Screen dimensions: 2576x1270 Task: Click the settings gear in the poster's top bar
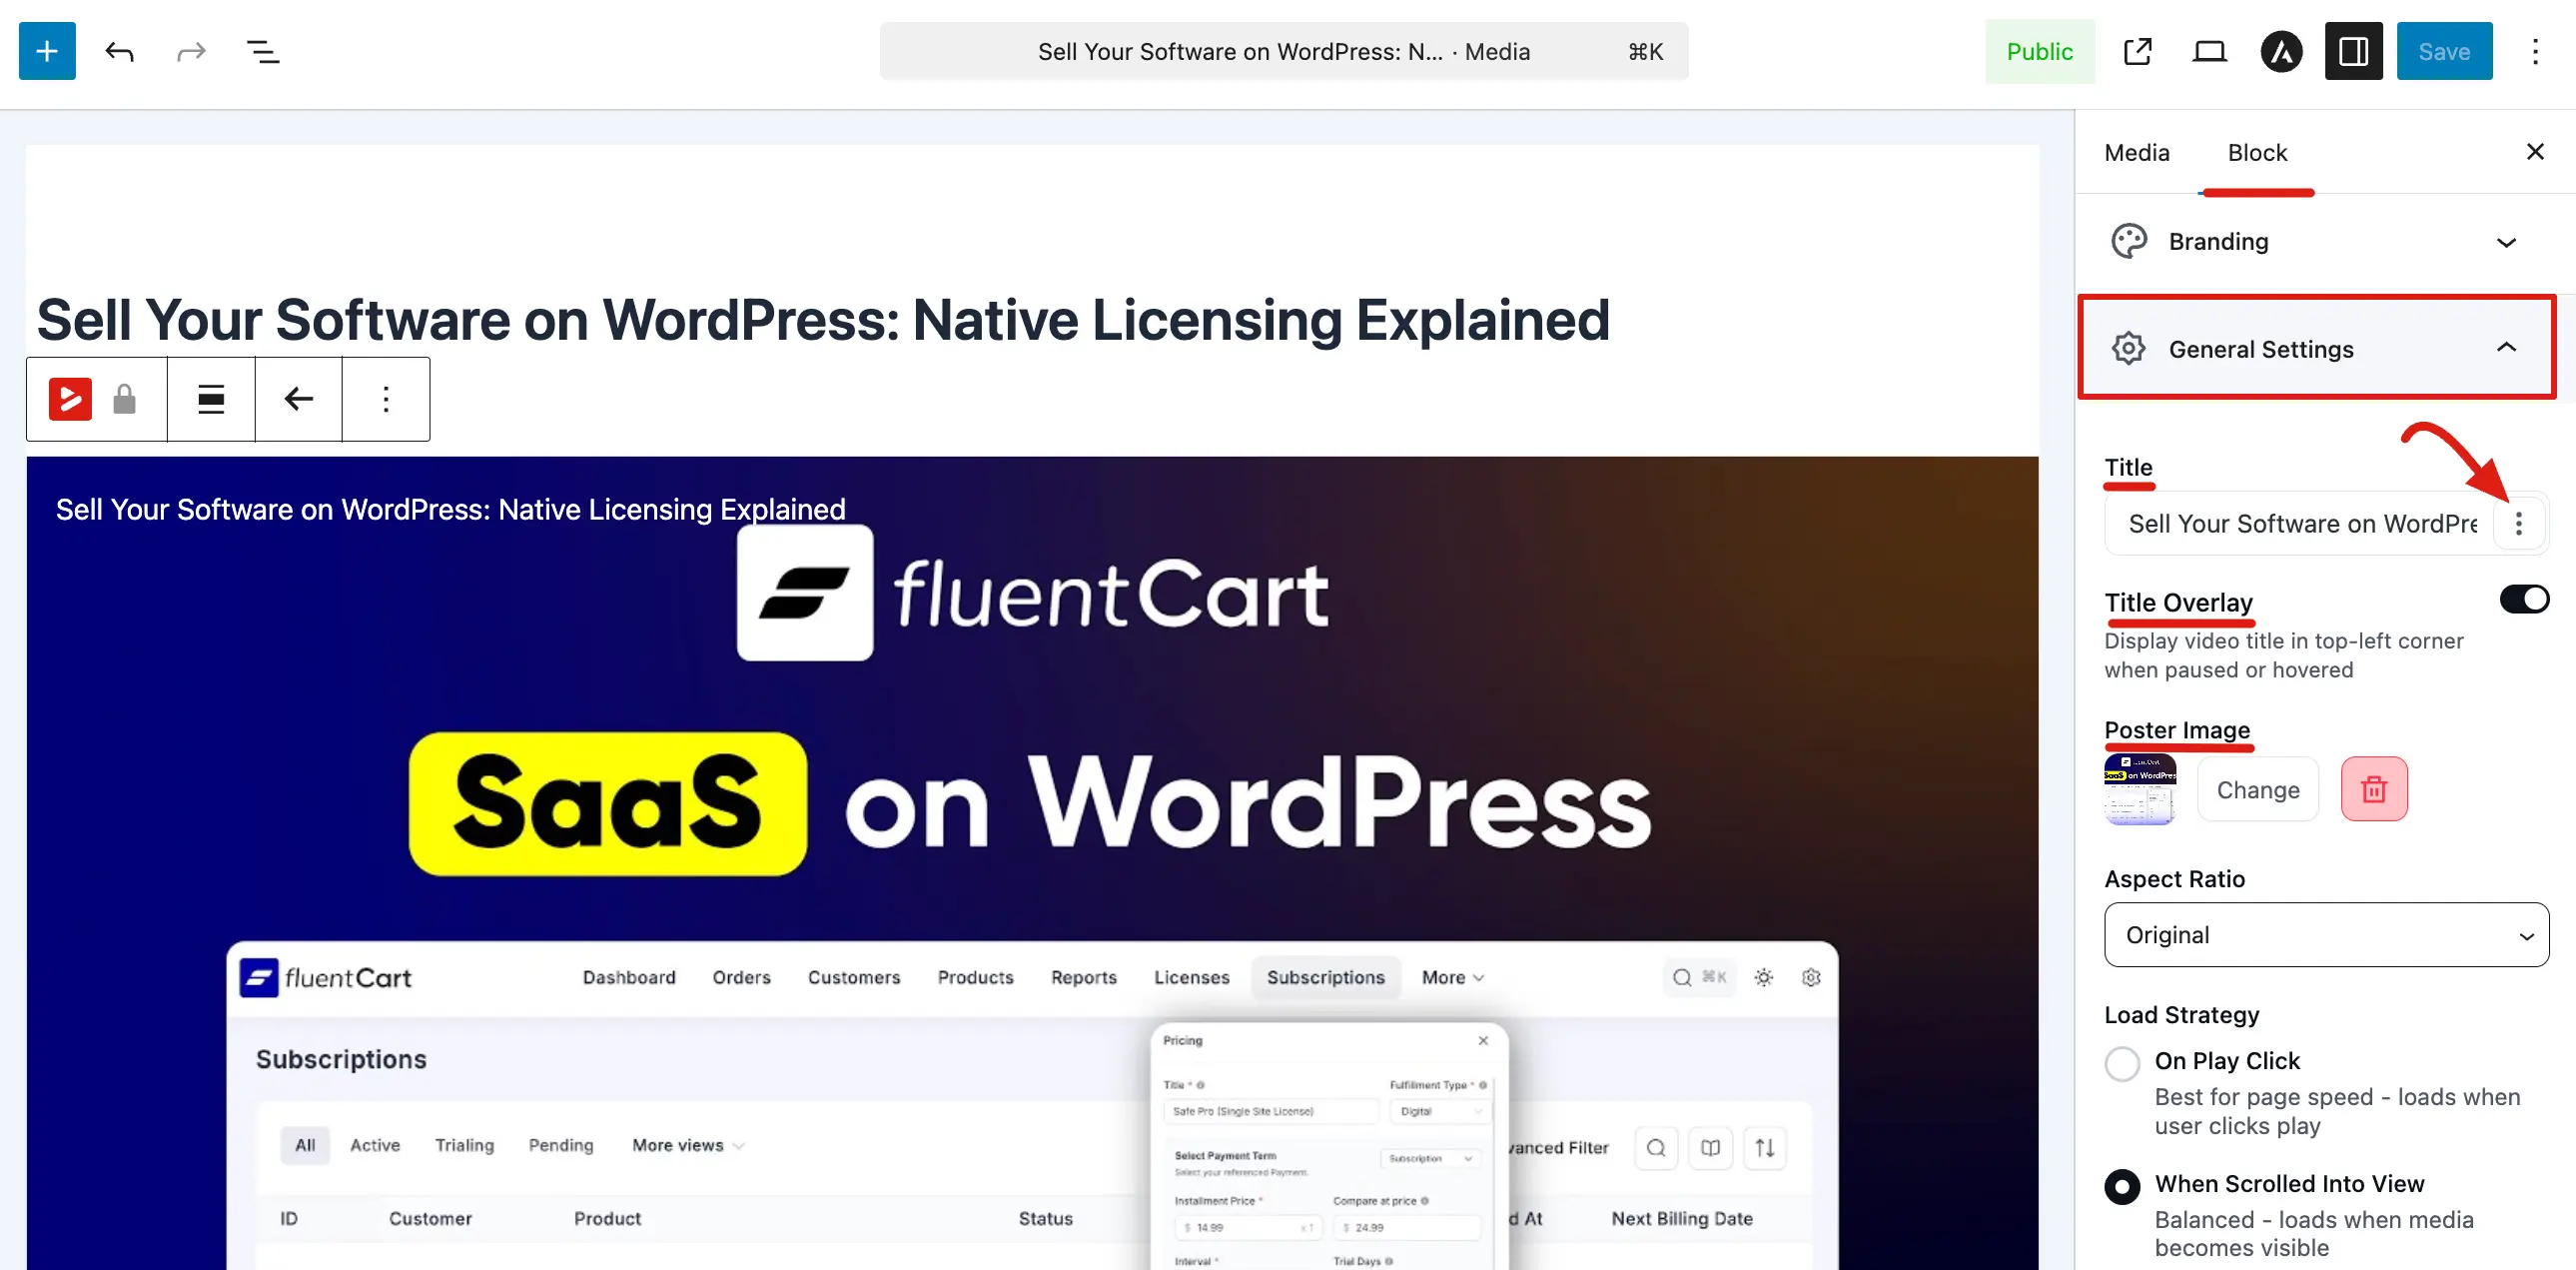click(x=1811, y=977)
